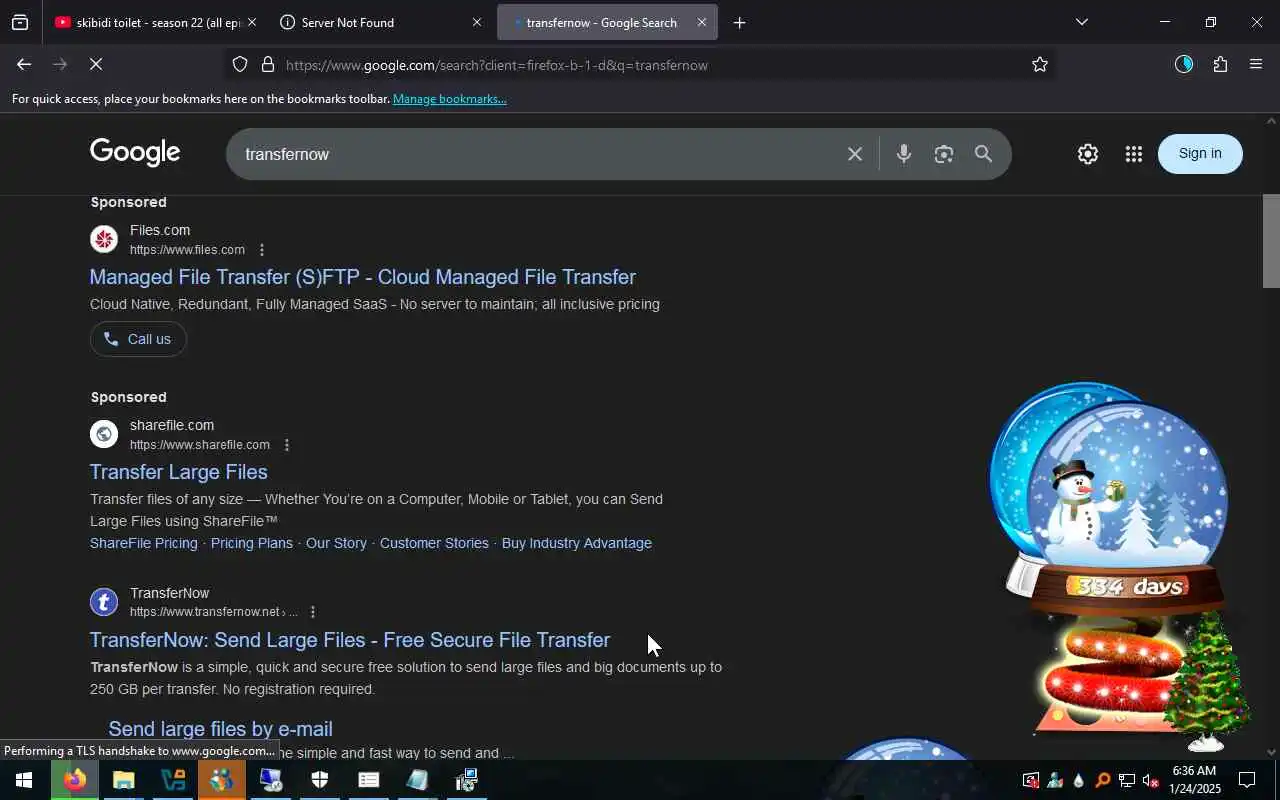Click the Call us button
1280x800 pixels.
pyautogui.click(x=138, y=339)
